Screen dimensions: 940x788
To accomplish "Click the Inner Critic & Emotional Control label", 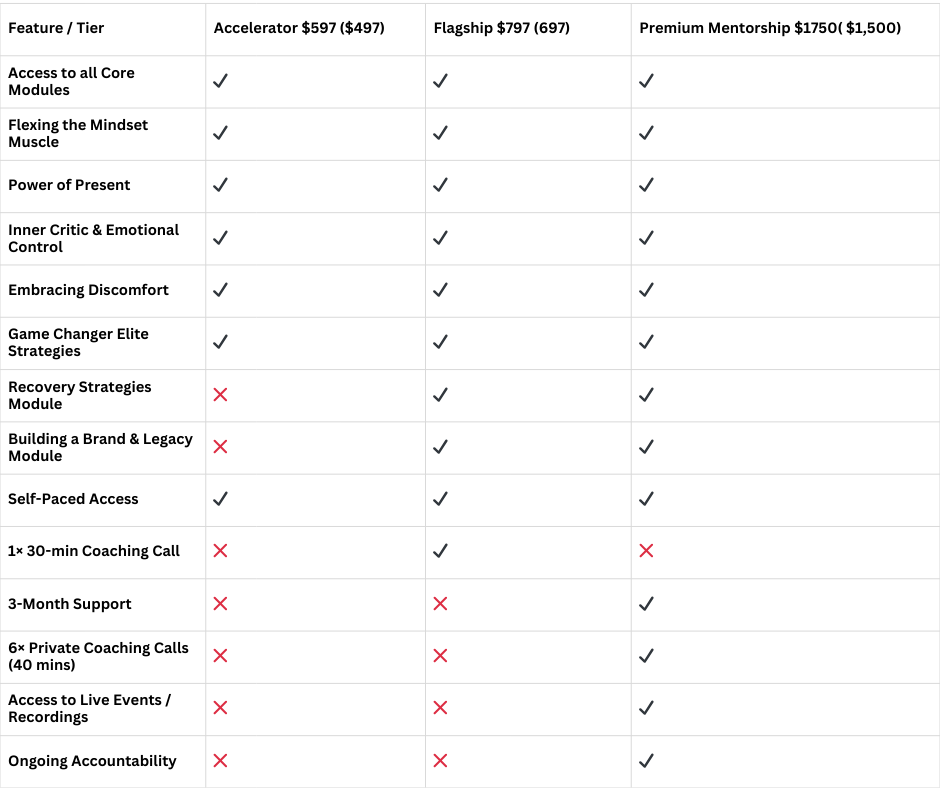I will (x=93, y=238).
